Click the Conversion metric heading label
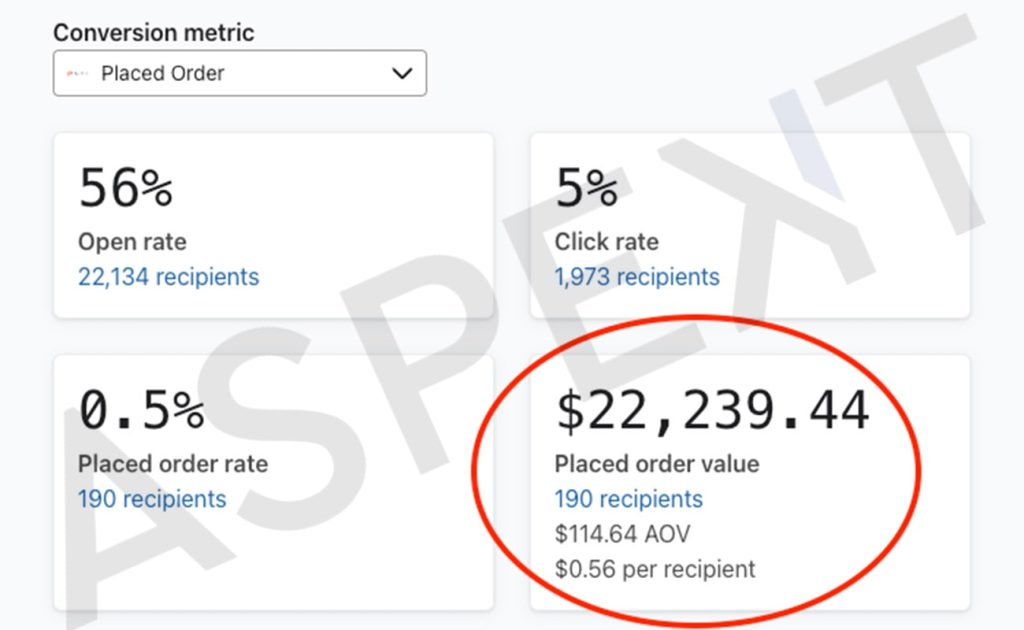 [154, 33]
